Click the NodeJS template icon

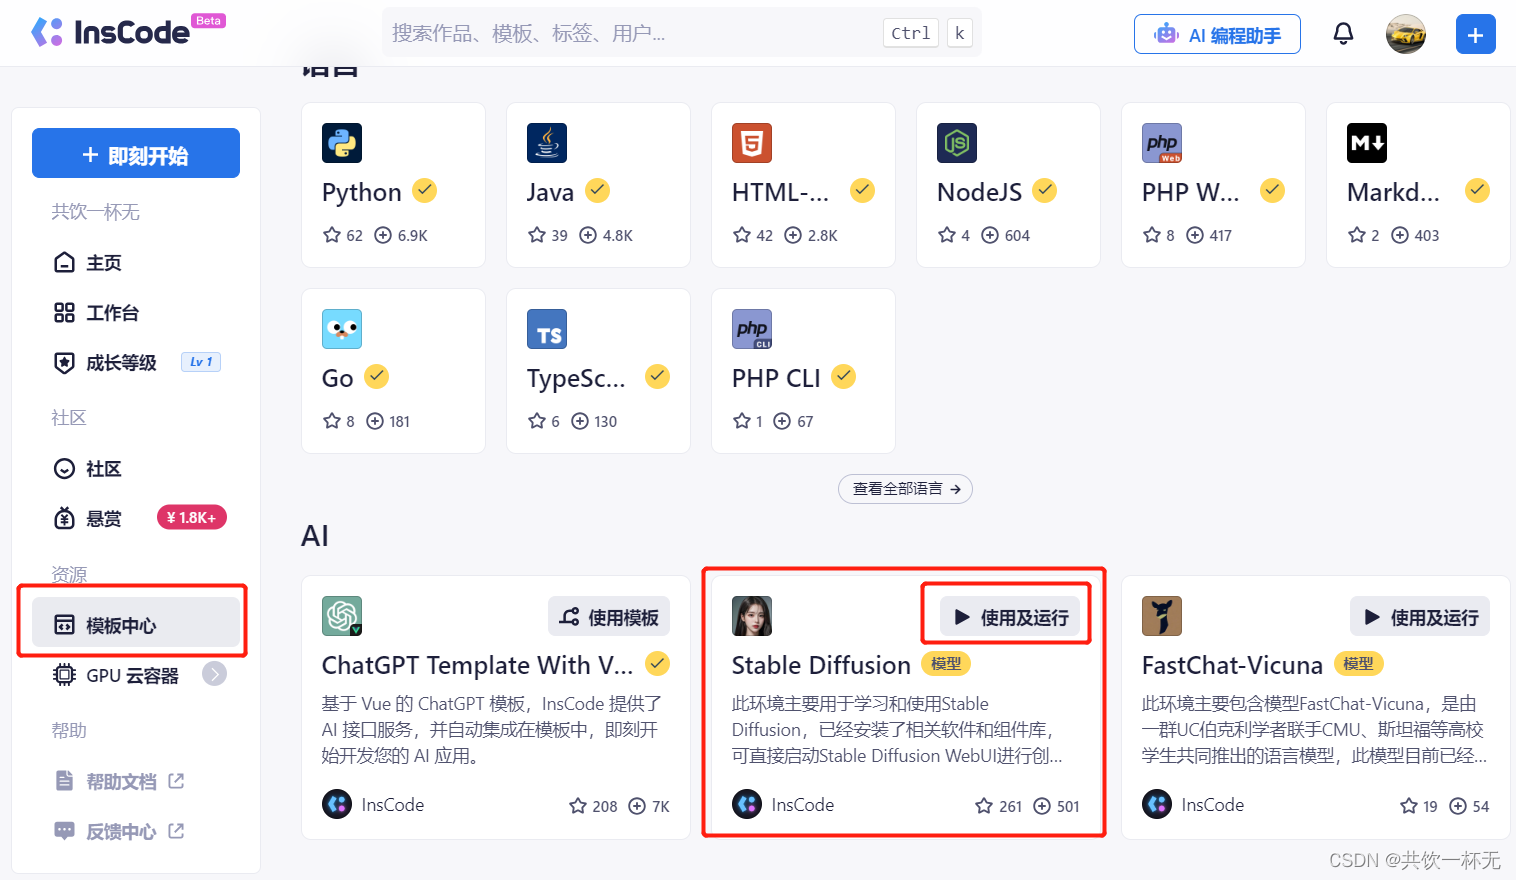tap(957, 143)
